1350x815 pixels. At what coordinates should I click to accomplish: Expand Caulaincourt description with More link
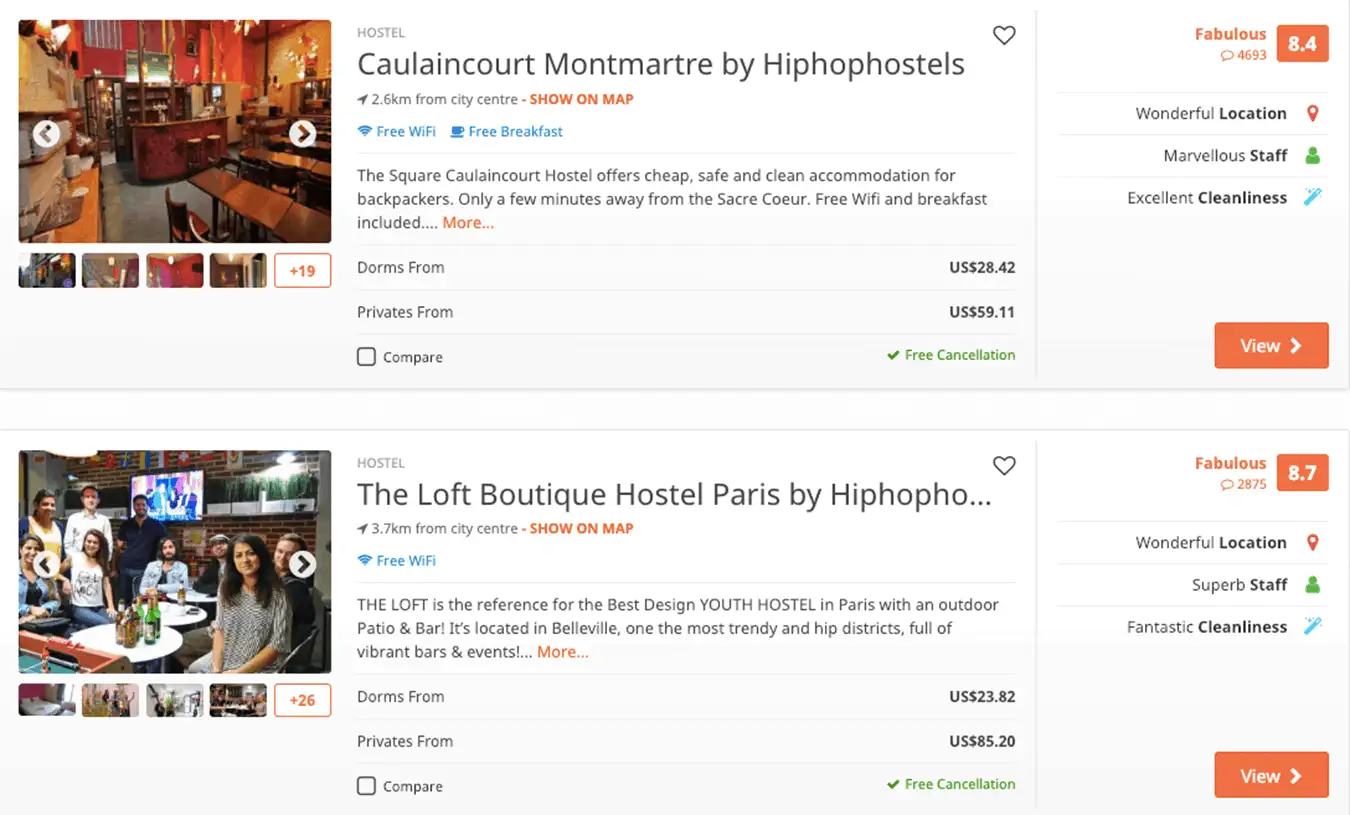(x=468, y=223)
